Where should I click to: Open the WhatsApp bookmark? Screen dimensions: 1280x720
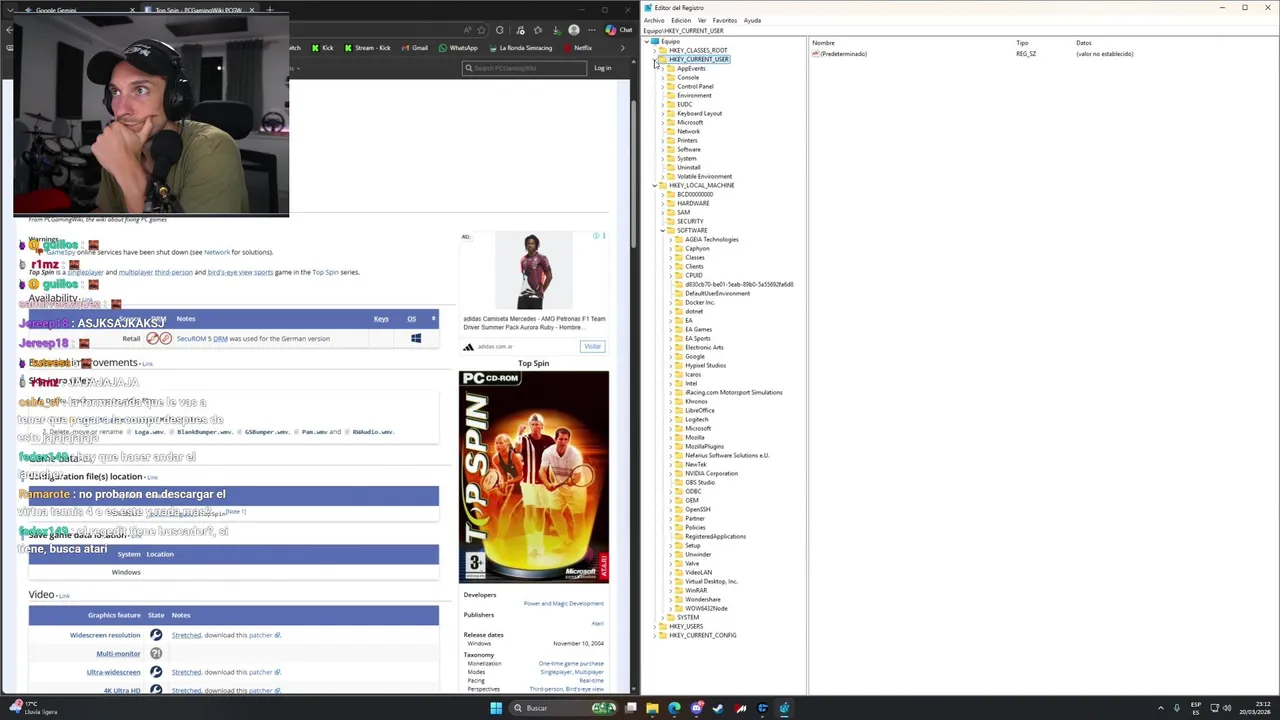coord(458,48)
